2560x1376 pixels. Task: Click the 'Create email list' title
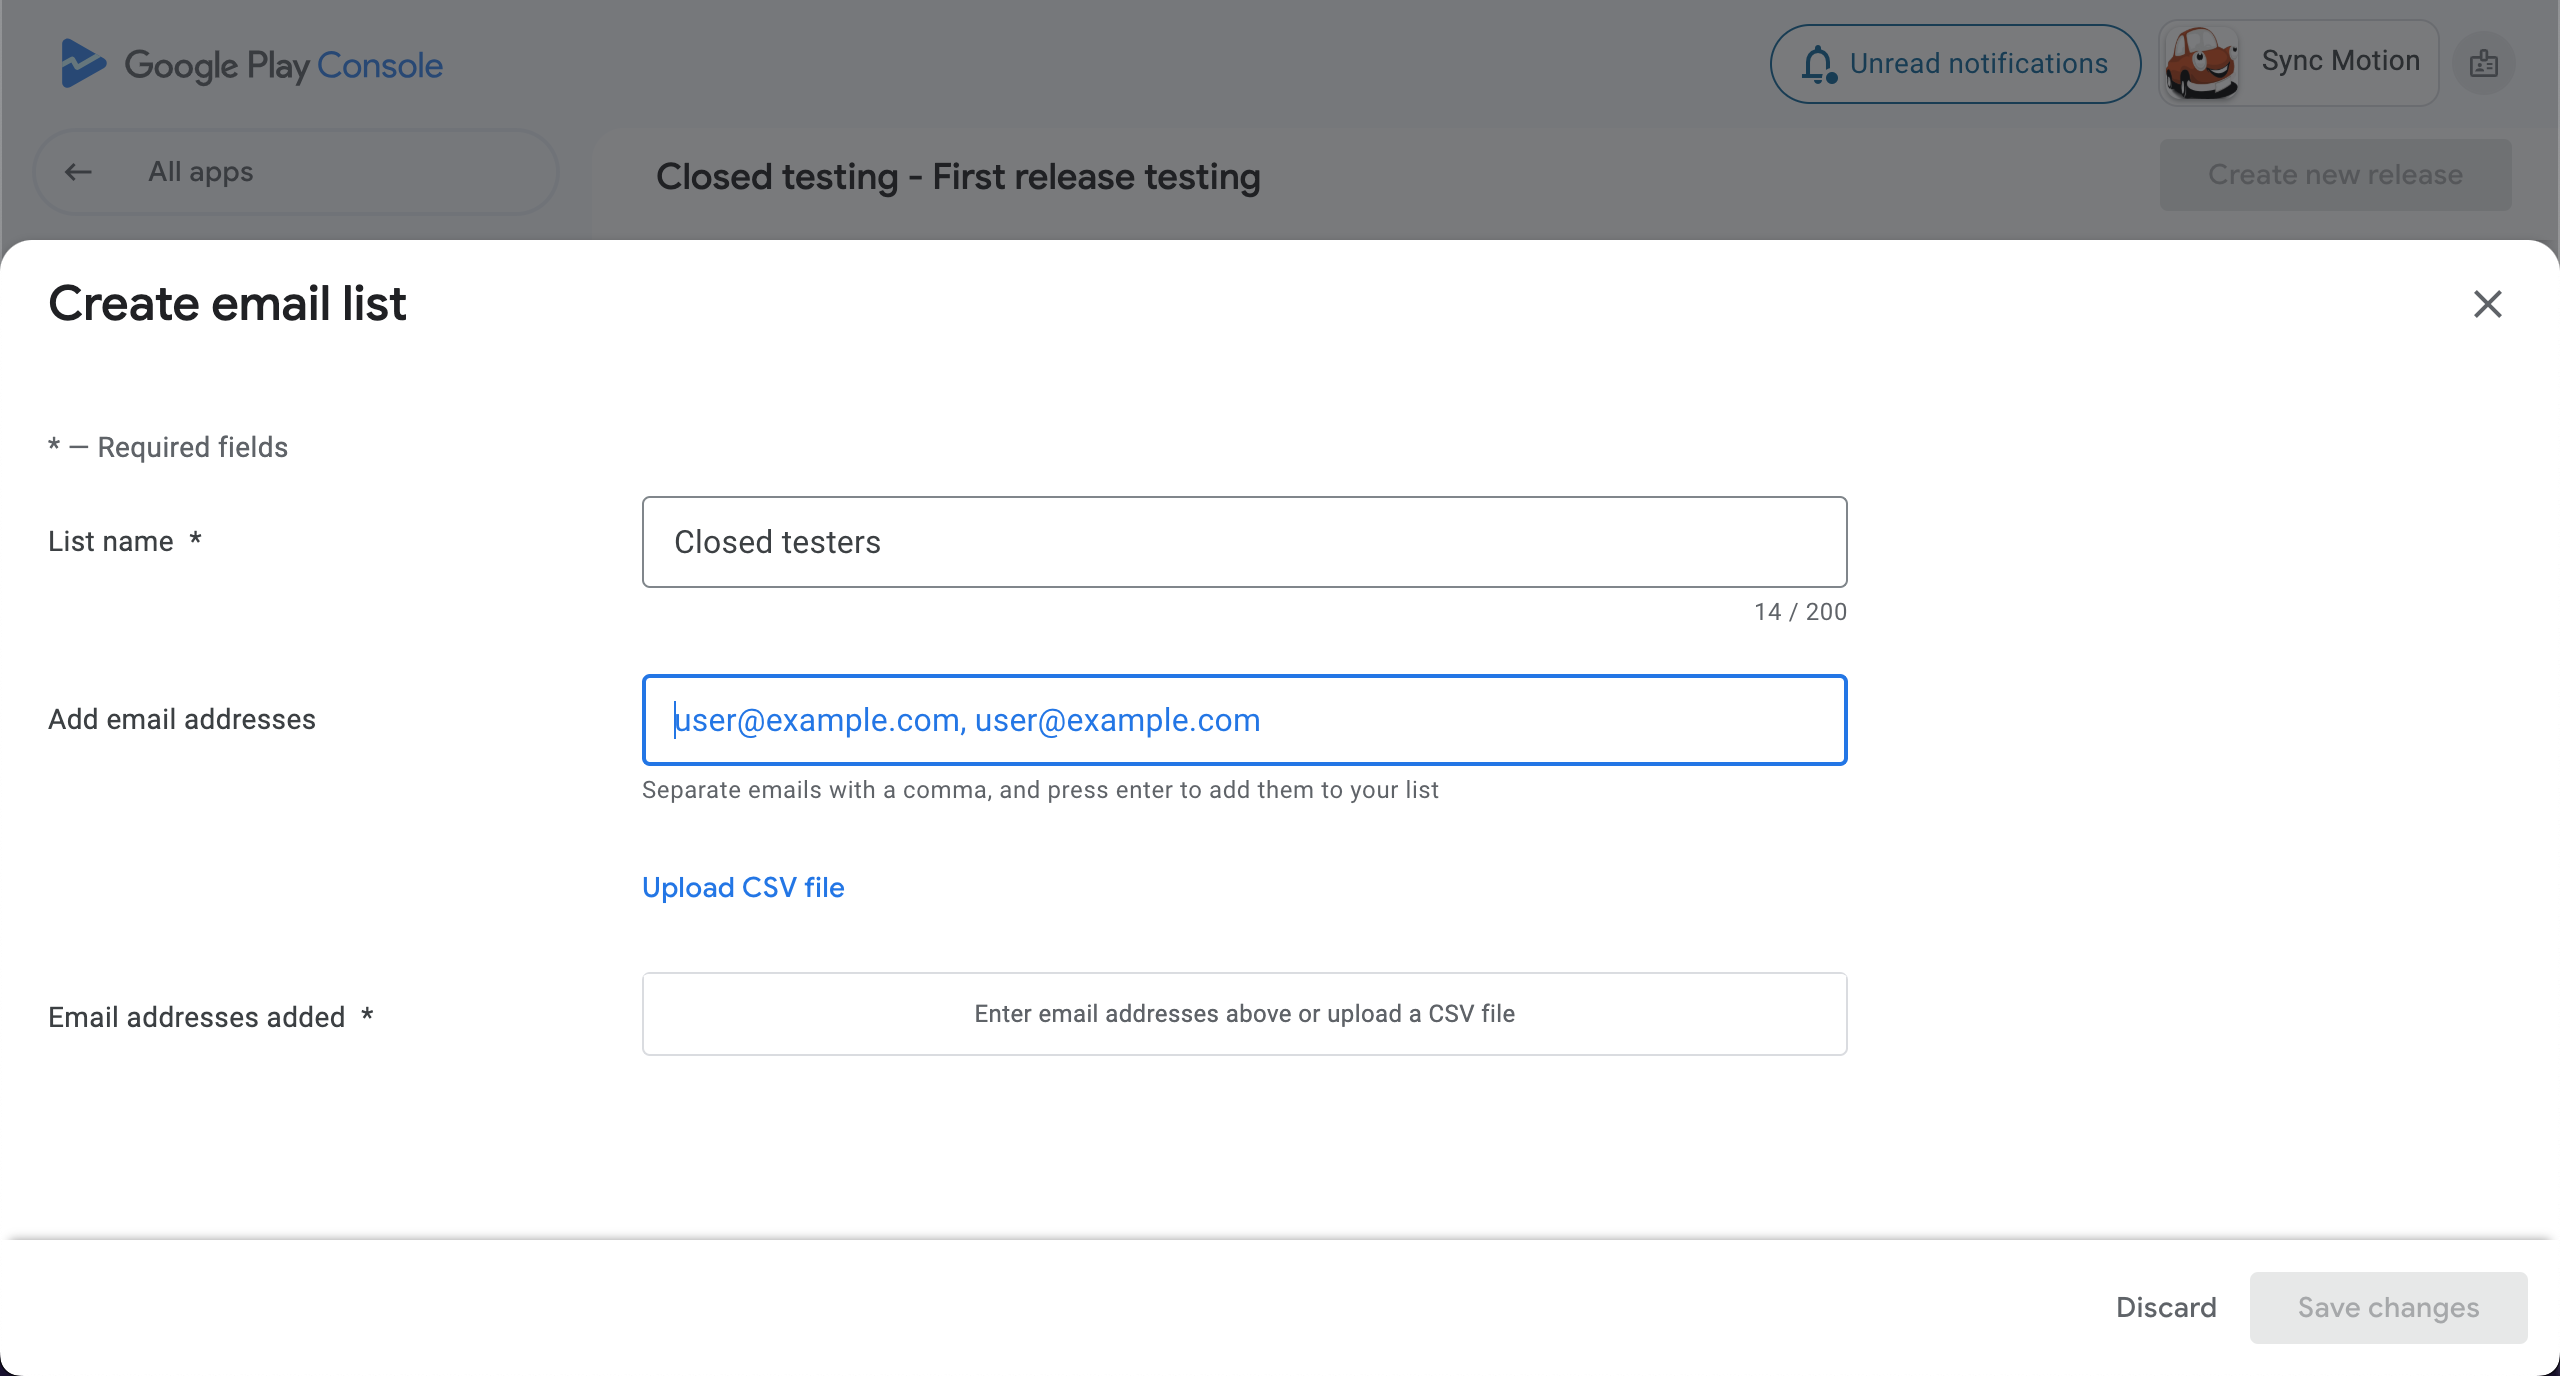point(227,304)
